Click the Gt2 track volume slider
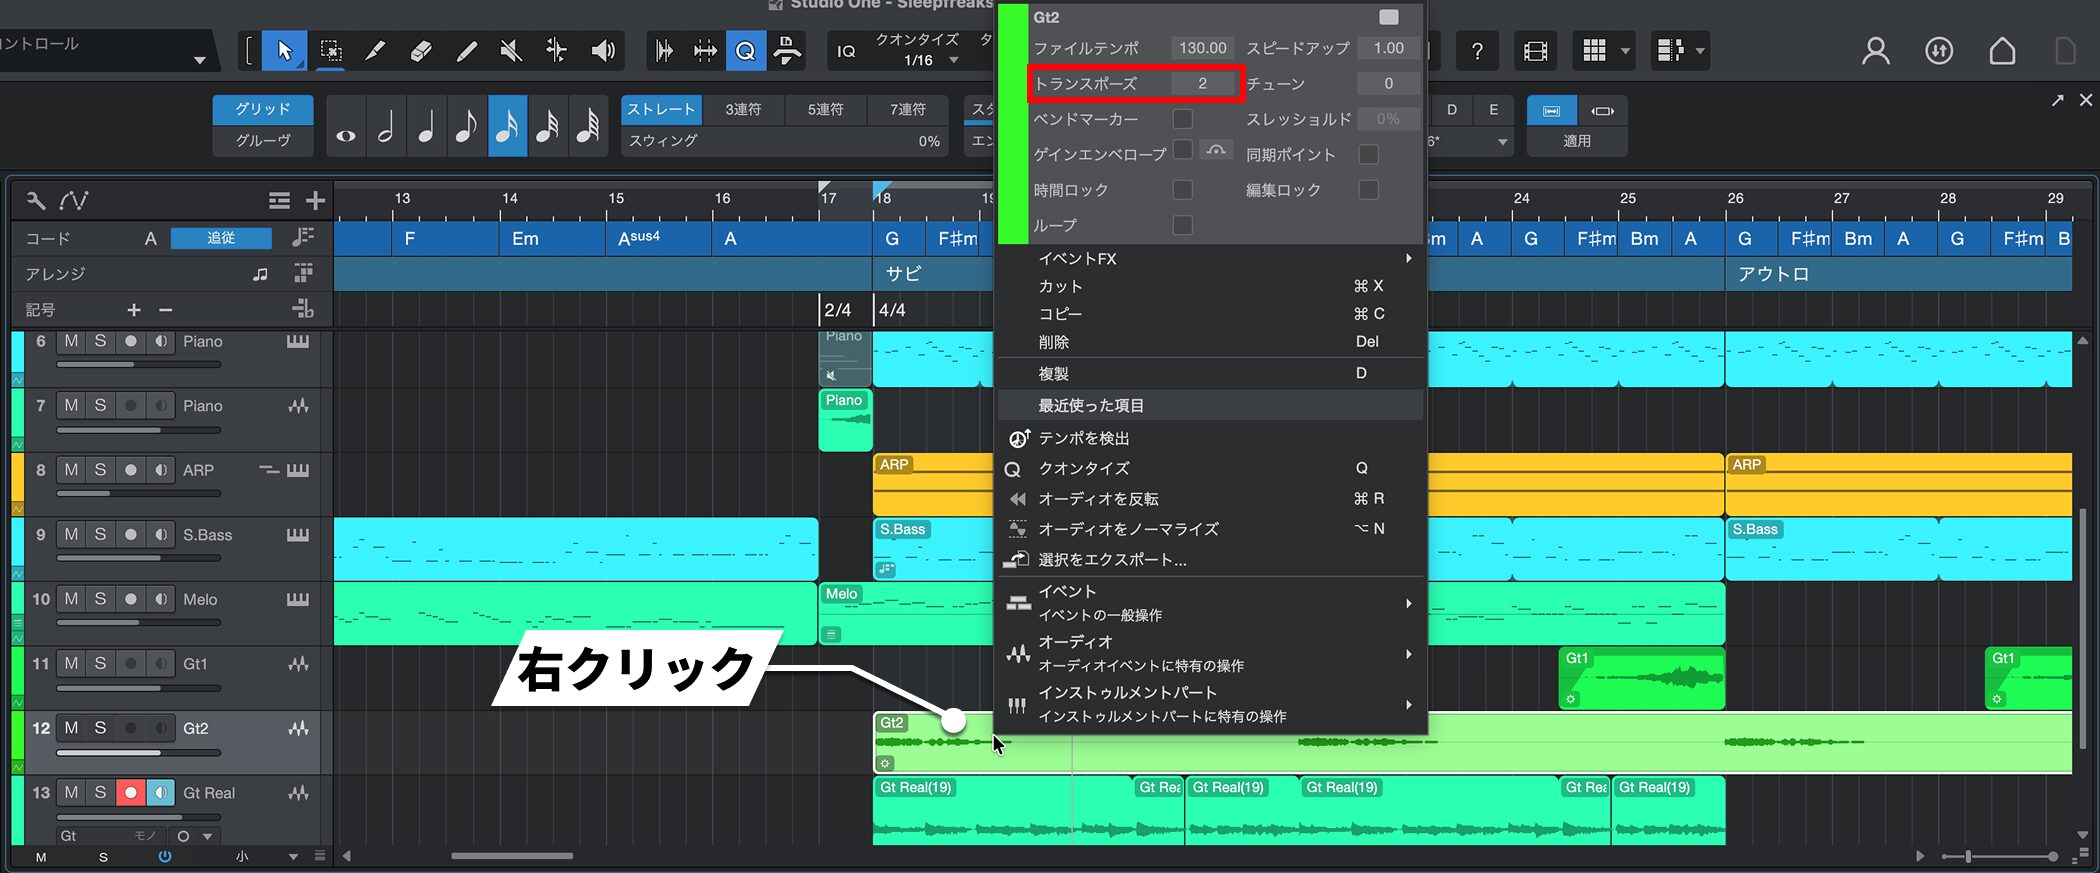 tap(138, 753)
